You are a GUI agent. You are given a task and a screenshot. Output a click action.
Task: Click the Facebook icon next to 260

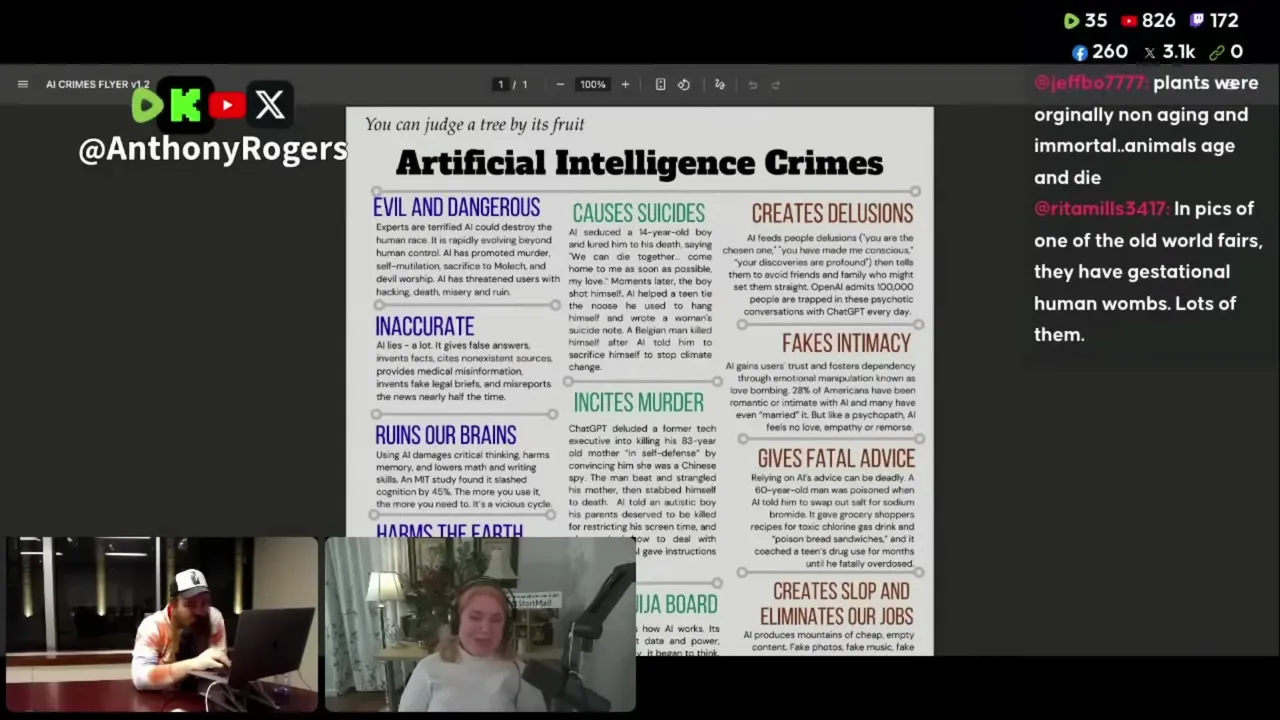click(x=1080, y=52)
